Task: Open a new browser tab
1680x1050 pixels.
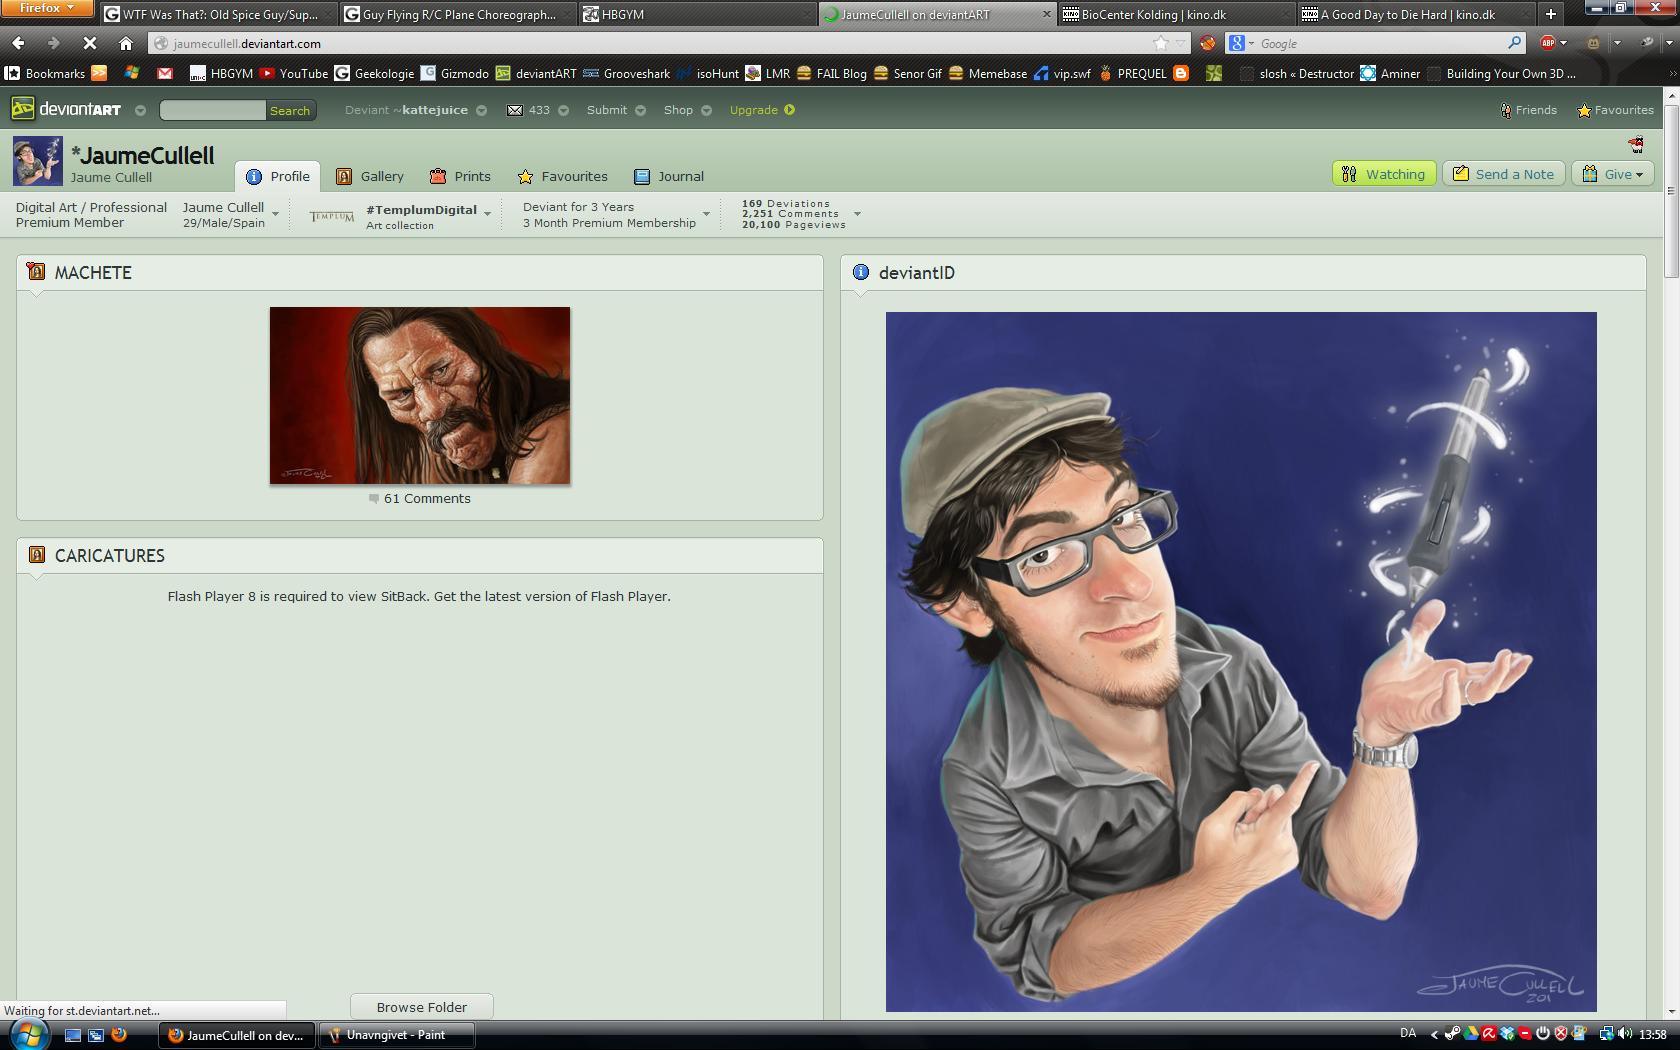Action: [x=1551, y=14]
